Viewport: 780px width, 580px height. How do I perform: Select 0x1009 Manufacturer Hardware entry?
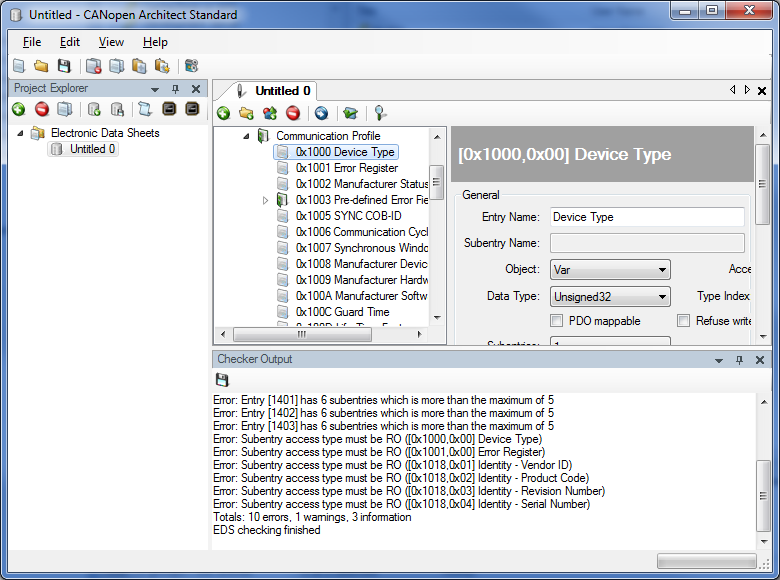click(x=362, y=280)
